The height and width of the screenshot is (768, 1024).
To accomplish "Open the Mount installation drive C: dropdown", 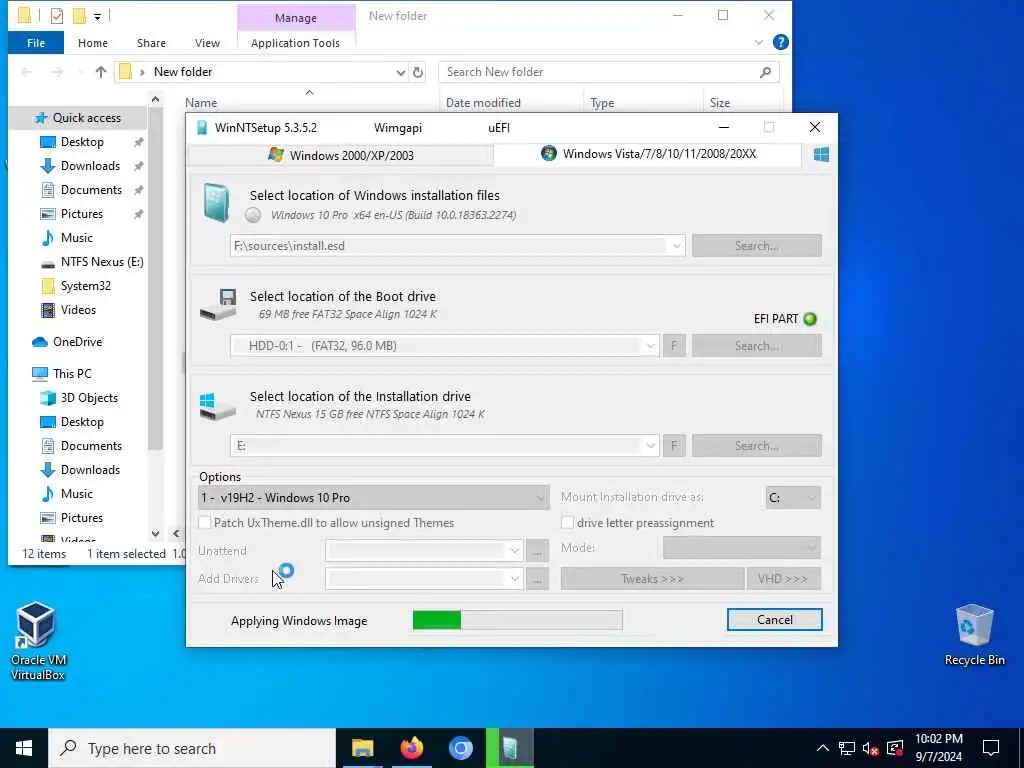I will click(793, 498).
